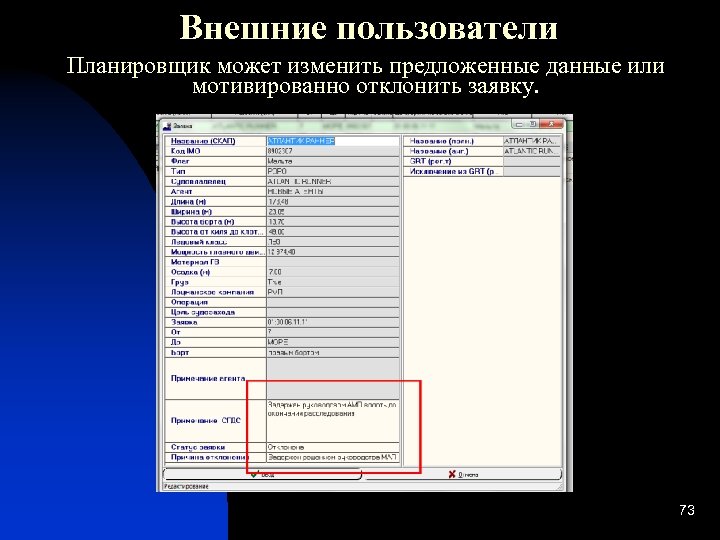
Task: Click the highlighted Название (СКАП) value field
Action: coord(333,141)
